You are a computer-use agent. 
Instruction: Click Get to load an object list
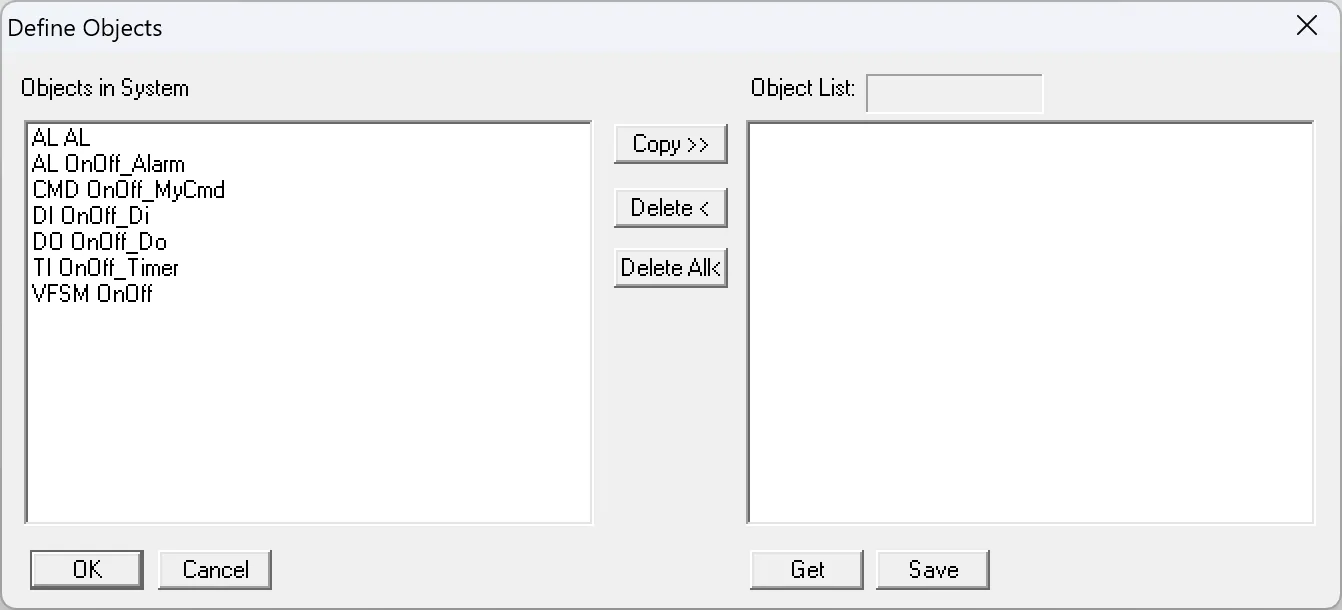click(x=806, y=569)
